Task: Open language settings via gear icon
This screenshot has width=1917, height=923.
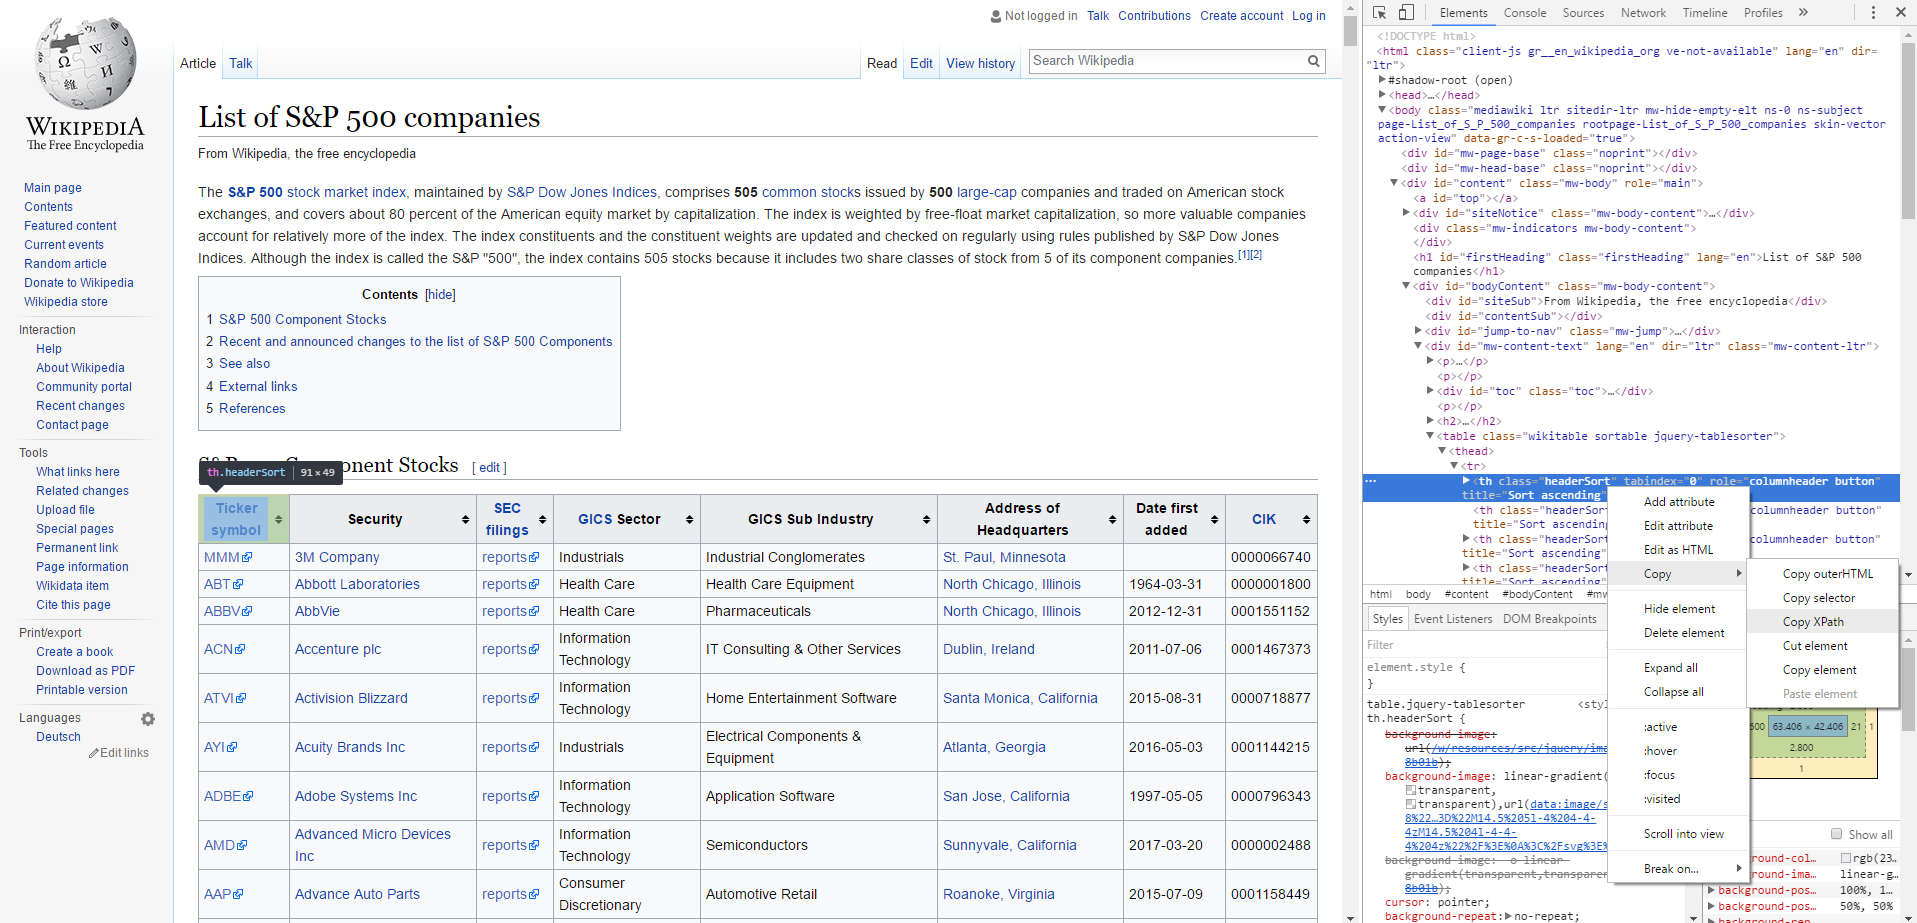Action: point(148,718)
